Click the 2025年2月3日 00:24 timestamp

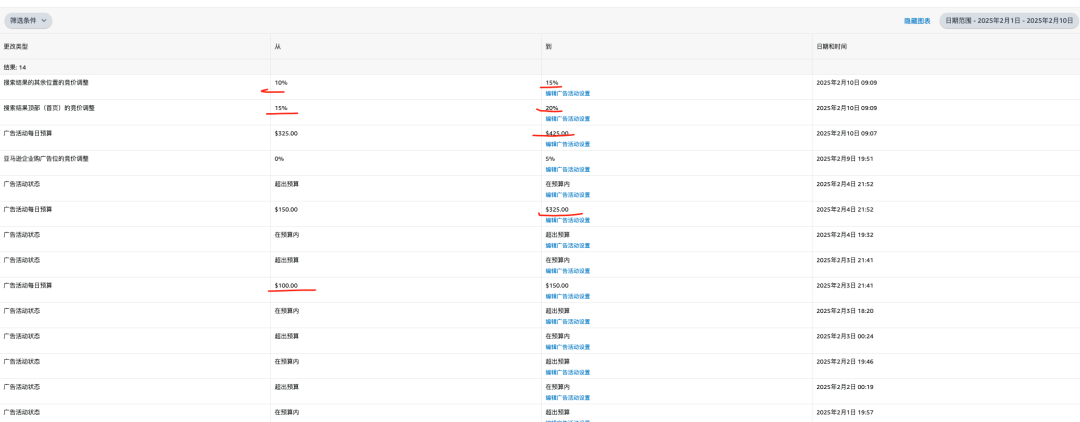click(x=845, y=336)
